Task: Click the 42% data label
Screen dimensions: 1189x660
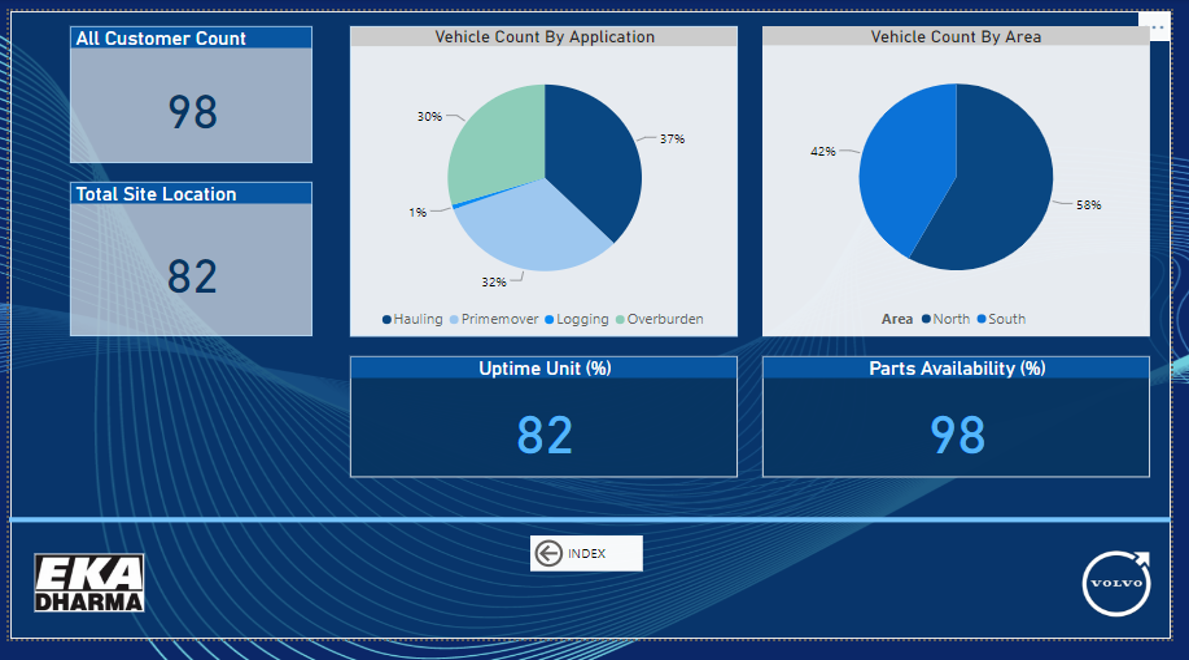Action: point(823,151)
